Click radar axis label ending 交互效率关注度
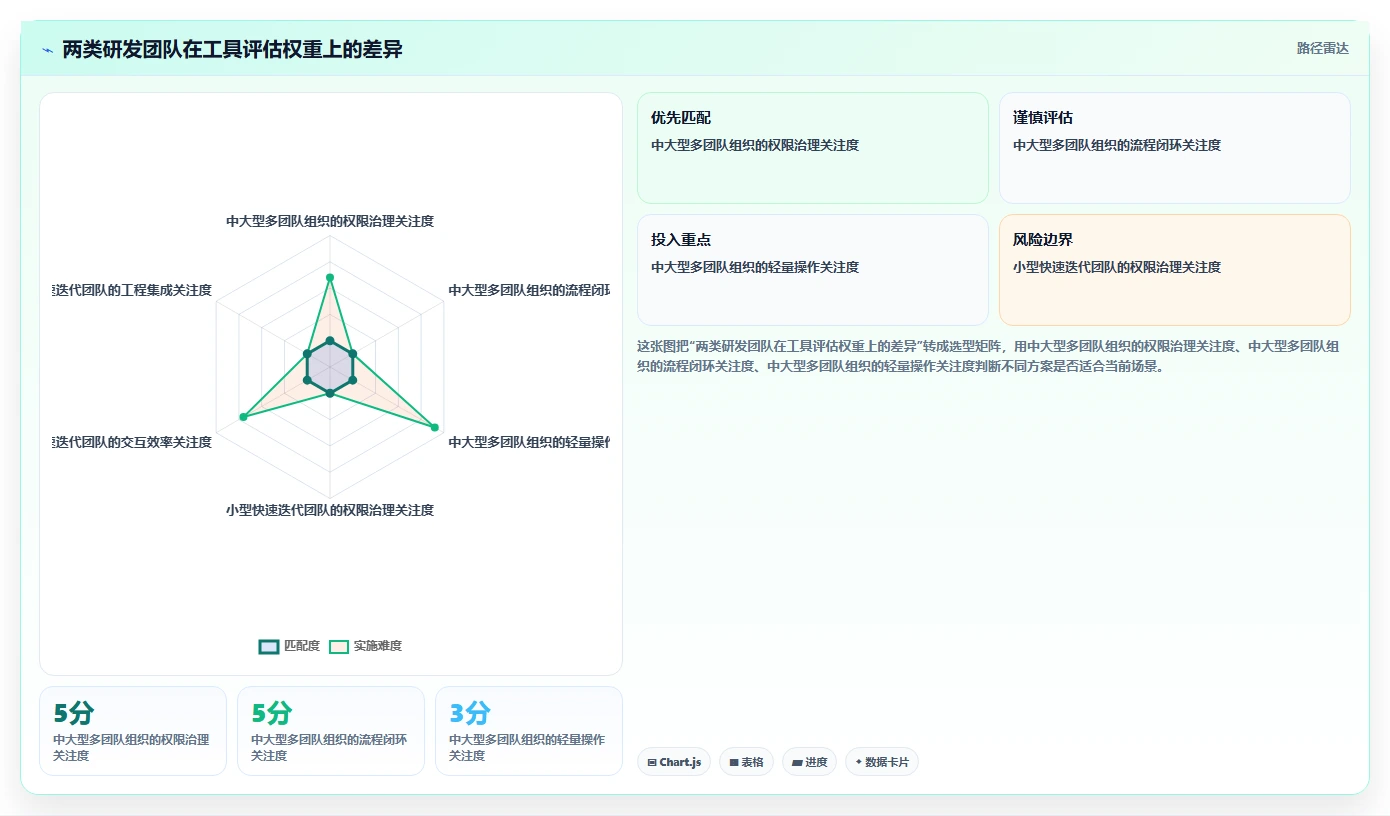Image resolution: width=1390 pixels, height=816 pixels. tap(132, 442)
